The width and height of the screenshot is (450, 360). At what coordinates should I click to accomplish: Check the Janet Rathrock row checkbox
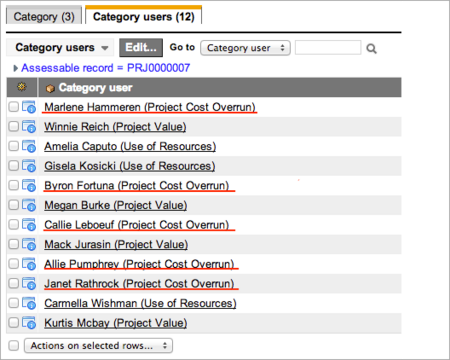tap(13, 283)
